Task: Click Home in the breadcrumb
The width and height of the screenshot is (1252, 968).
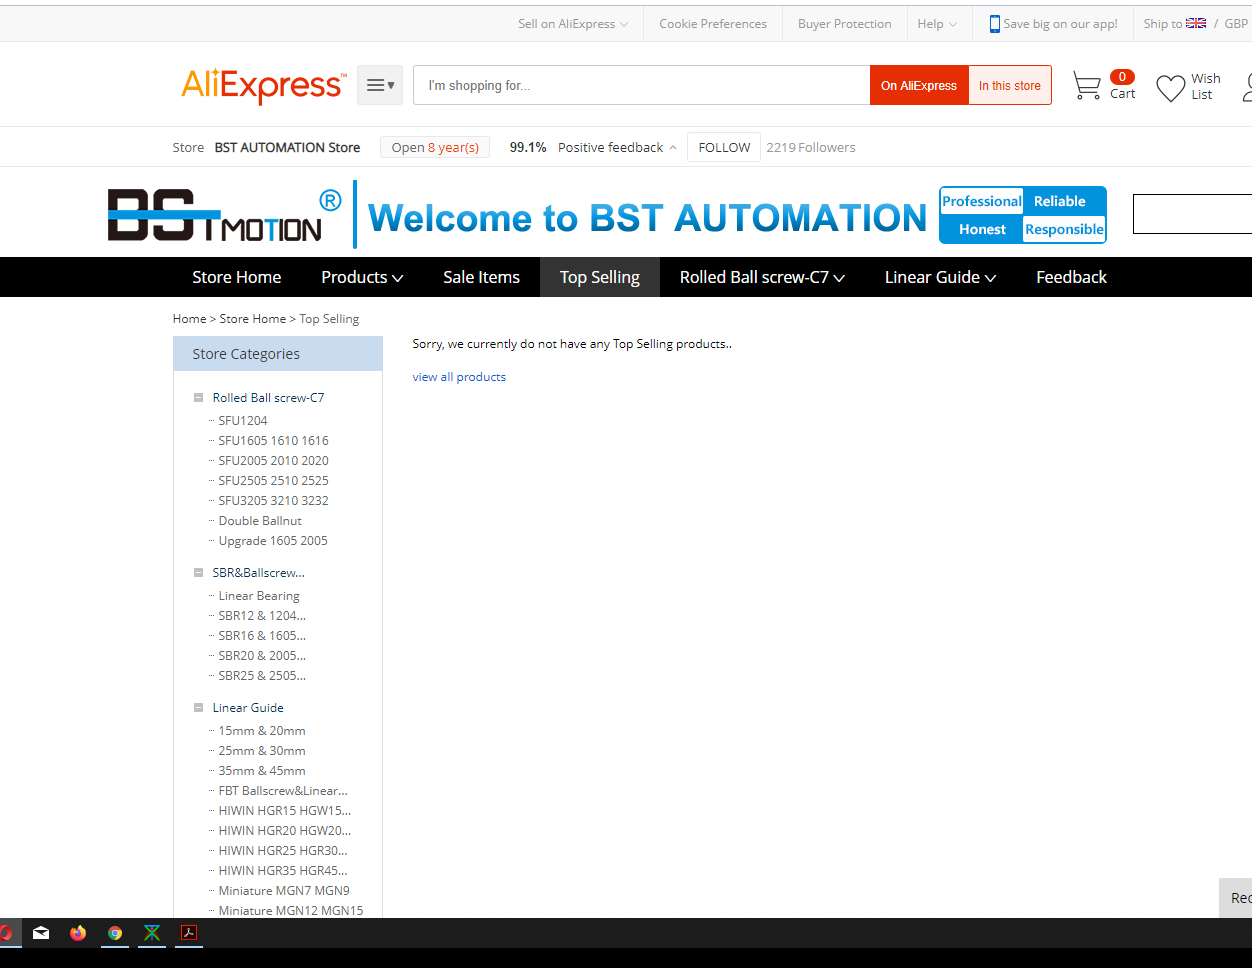Action: click(189, 319)
